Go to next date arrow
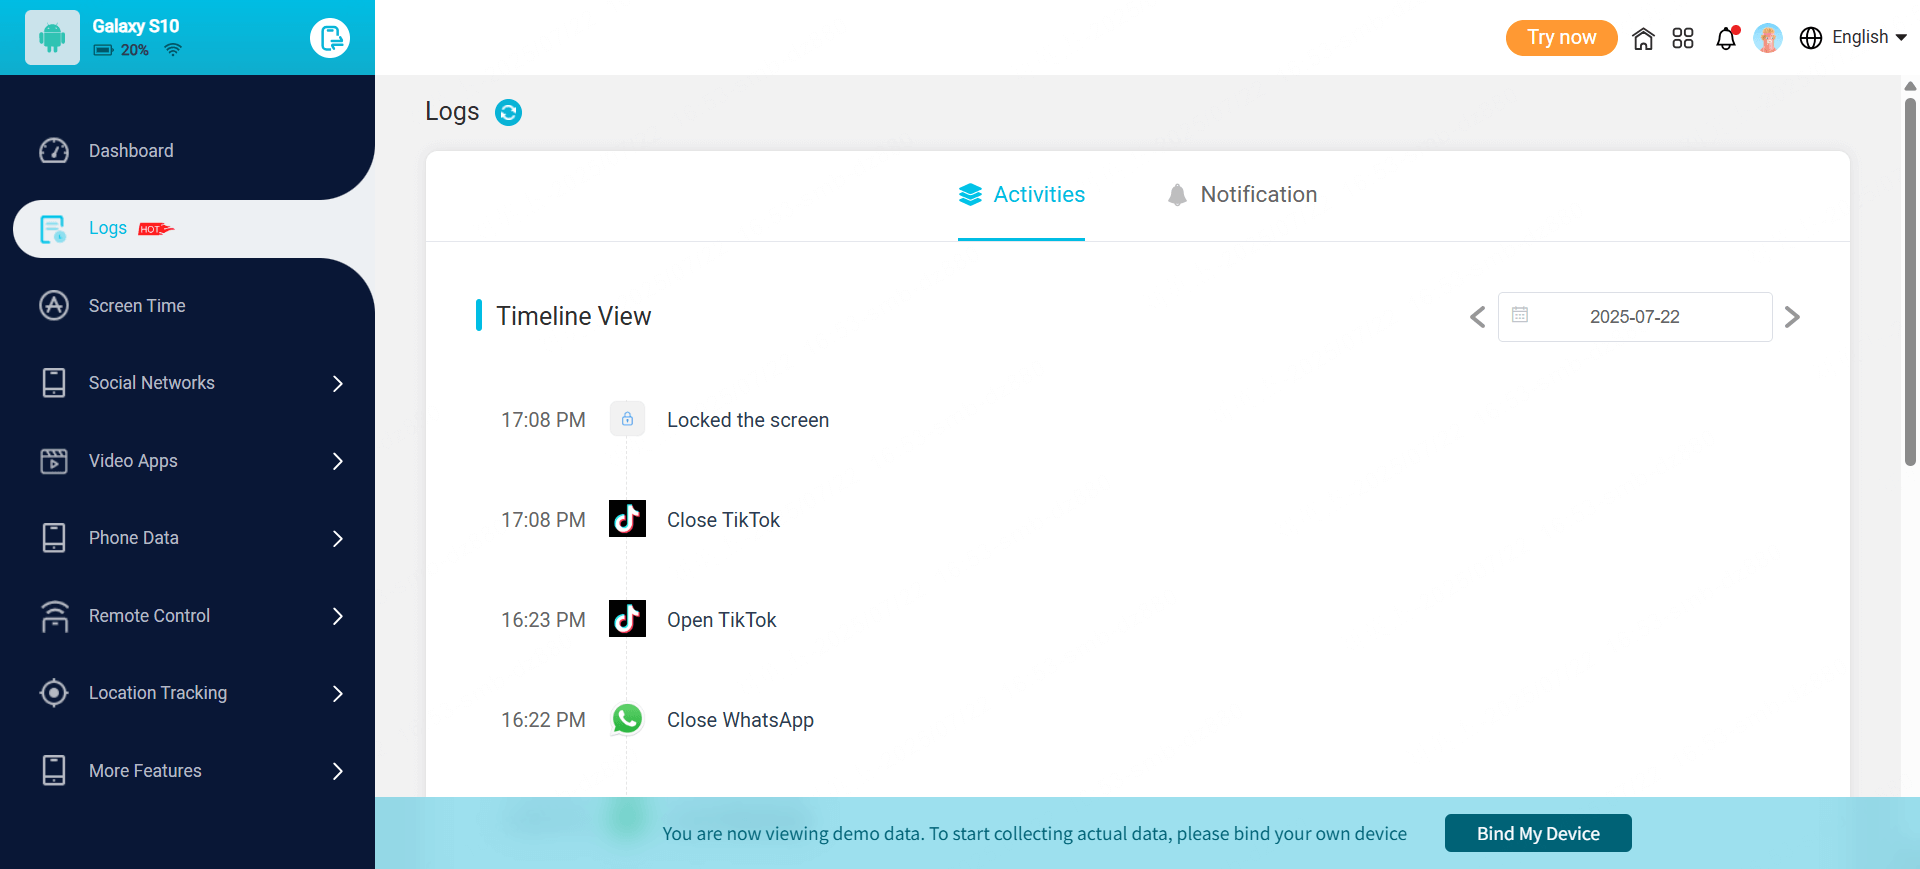 click(x=1792, y=317)
